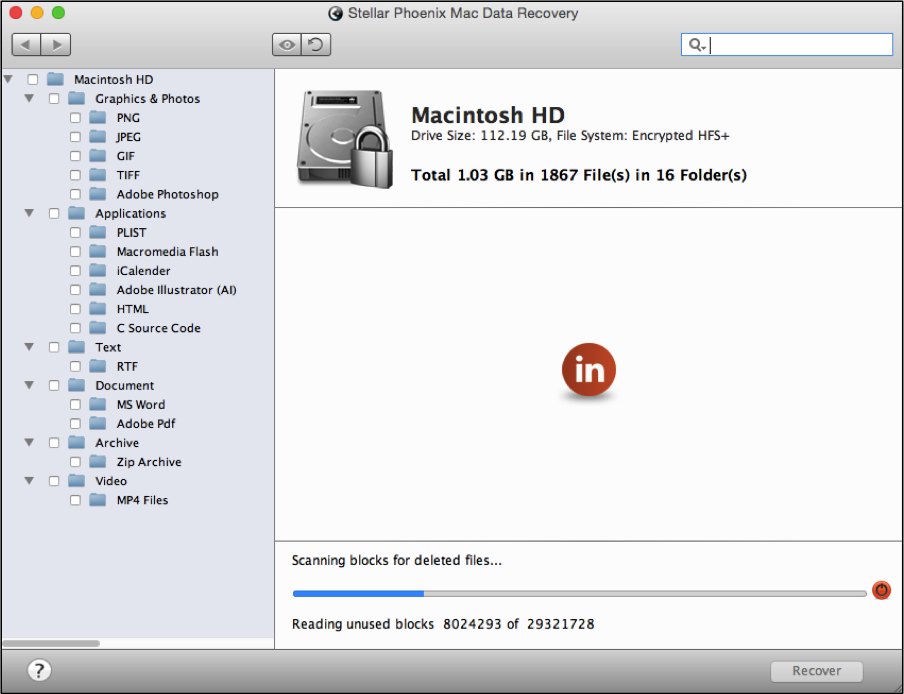Screen dimensions: 904x694
Task: Check the MP4 Files checkbox
Action: coord(76,500)
